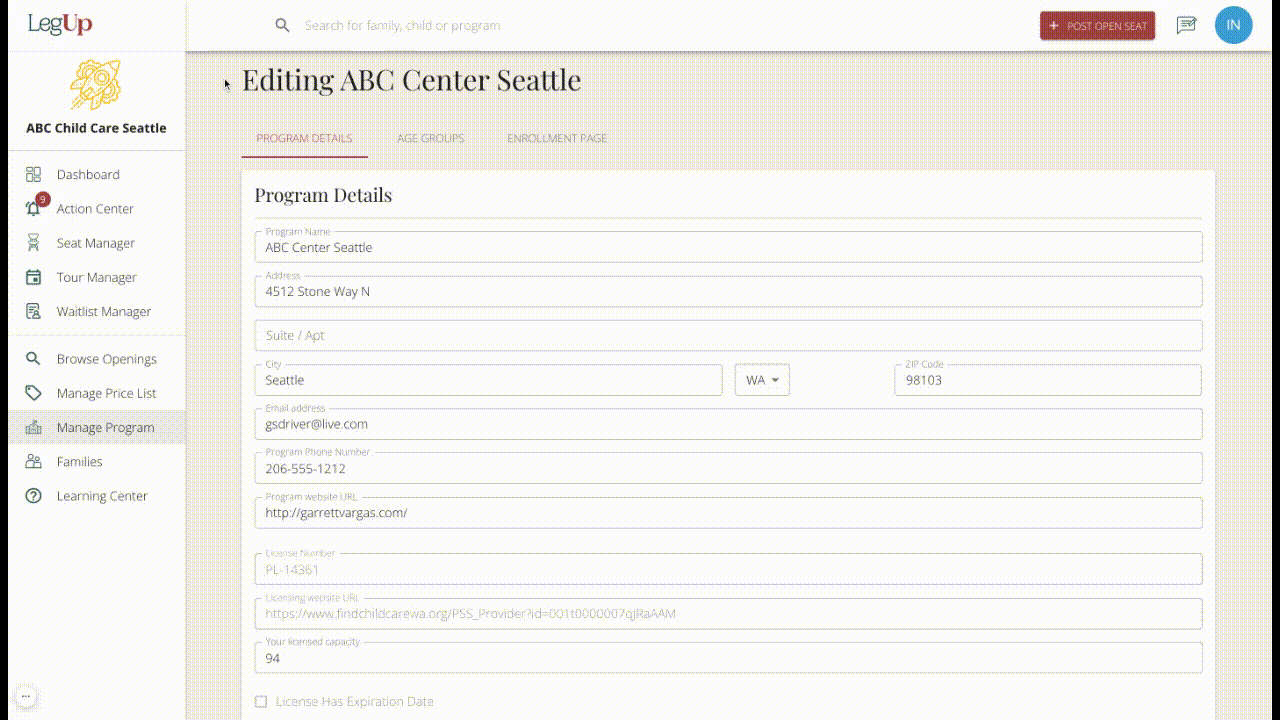
Task: Go to Browse Openings
Action: (97, 359)
